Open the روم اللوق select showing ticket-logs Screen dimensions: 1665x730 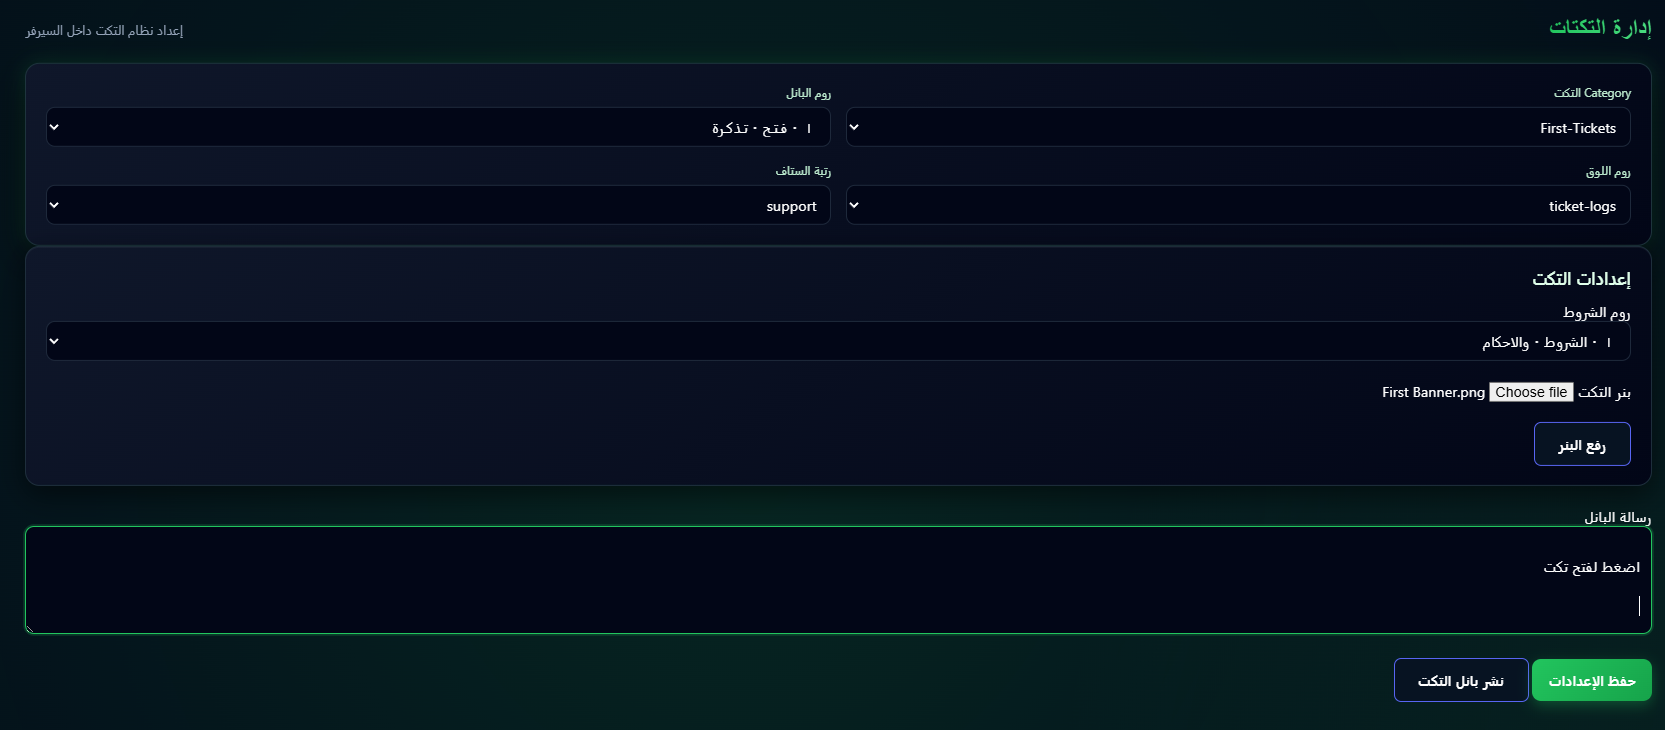[x=1238, y=205]
